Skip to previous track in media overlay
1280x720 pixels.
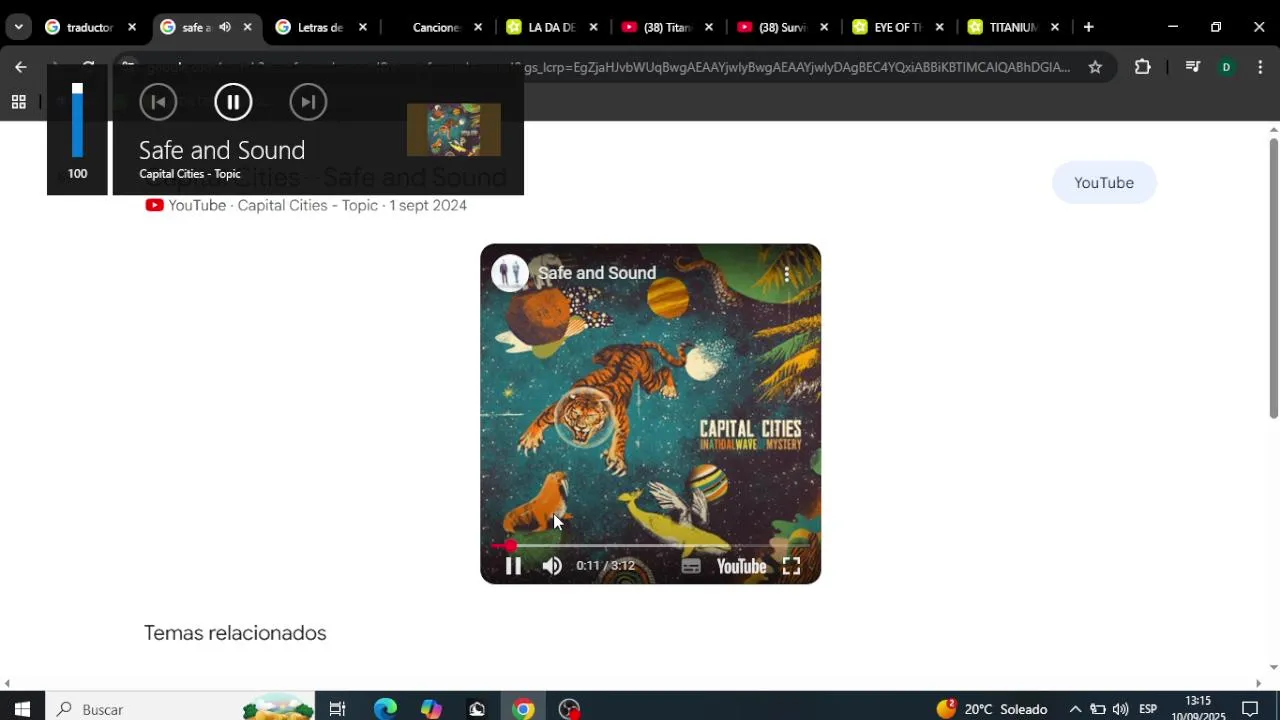click(158, 102)
